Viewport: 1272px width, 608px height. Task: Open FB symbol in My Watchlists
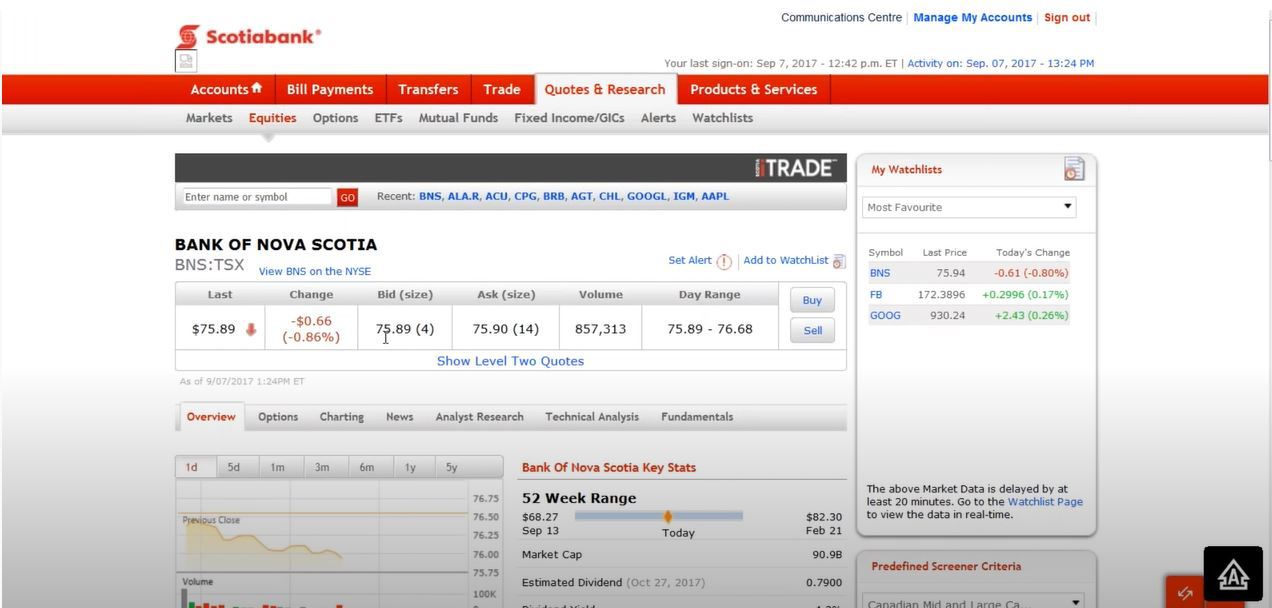tap(876, 295)
